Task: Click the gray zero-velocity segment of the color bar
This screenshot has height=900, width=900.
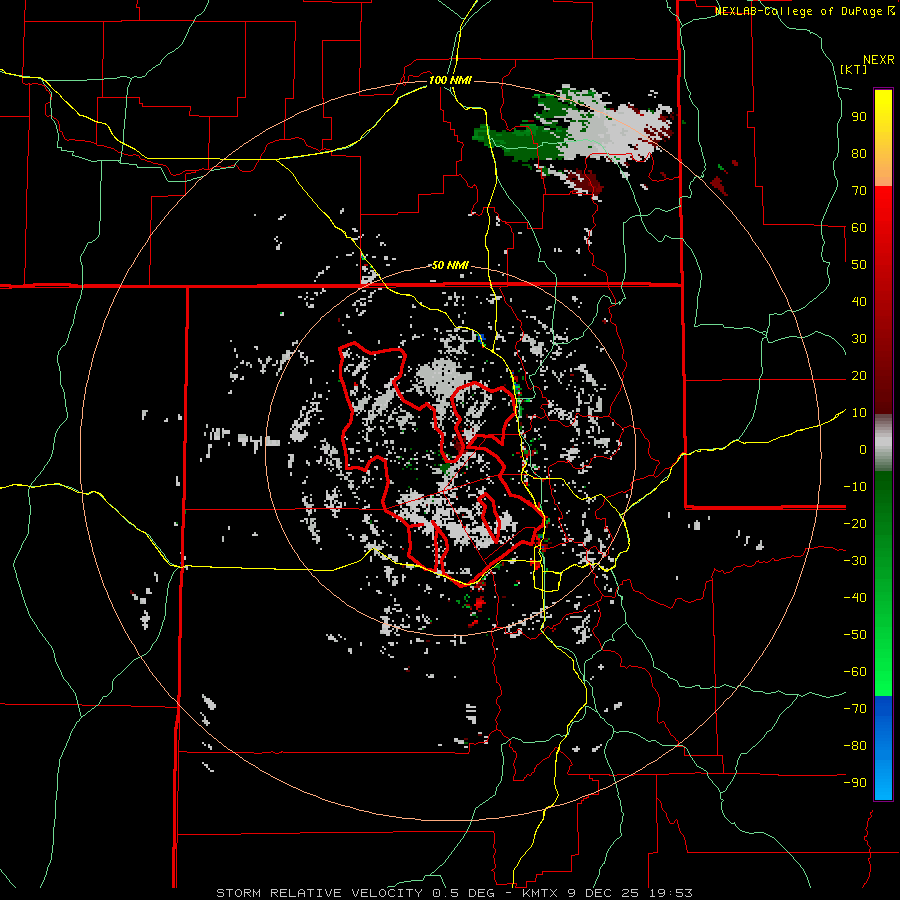Action: click(x=883, y=443)
